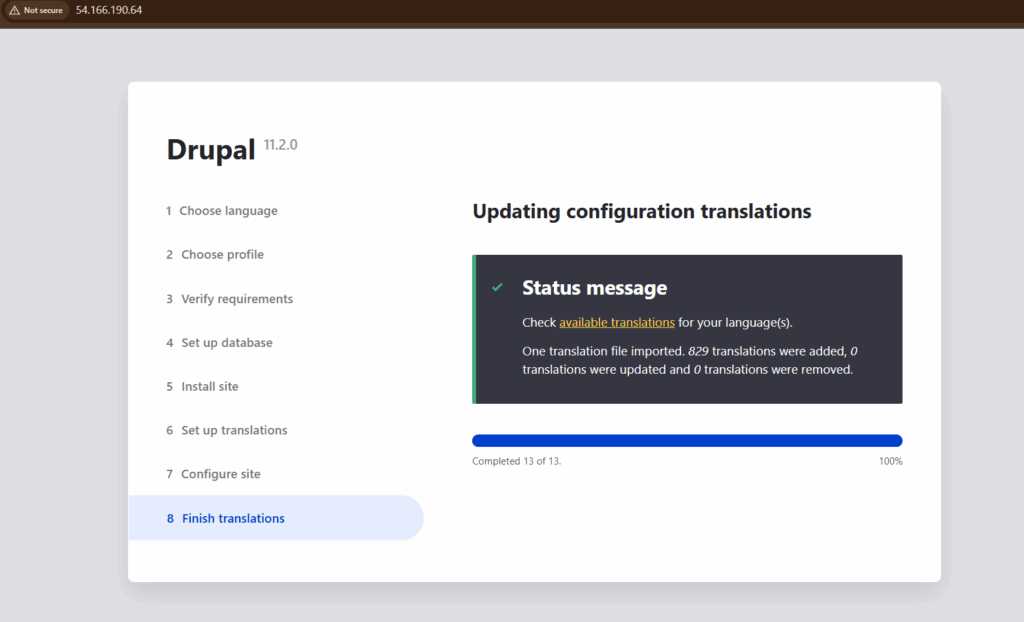Image resolution: width=1024 pixels, height=622 pixels.
Task: Click the blue progress bar
Action: point(687,440)
